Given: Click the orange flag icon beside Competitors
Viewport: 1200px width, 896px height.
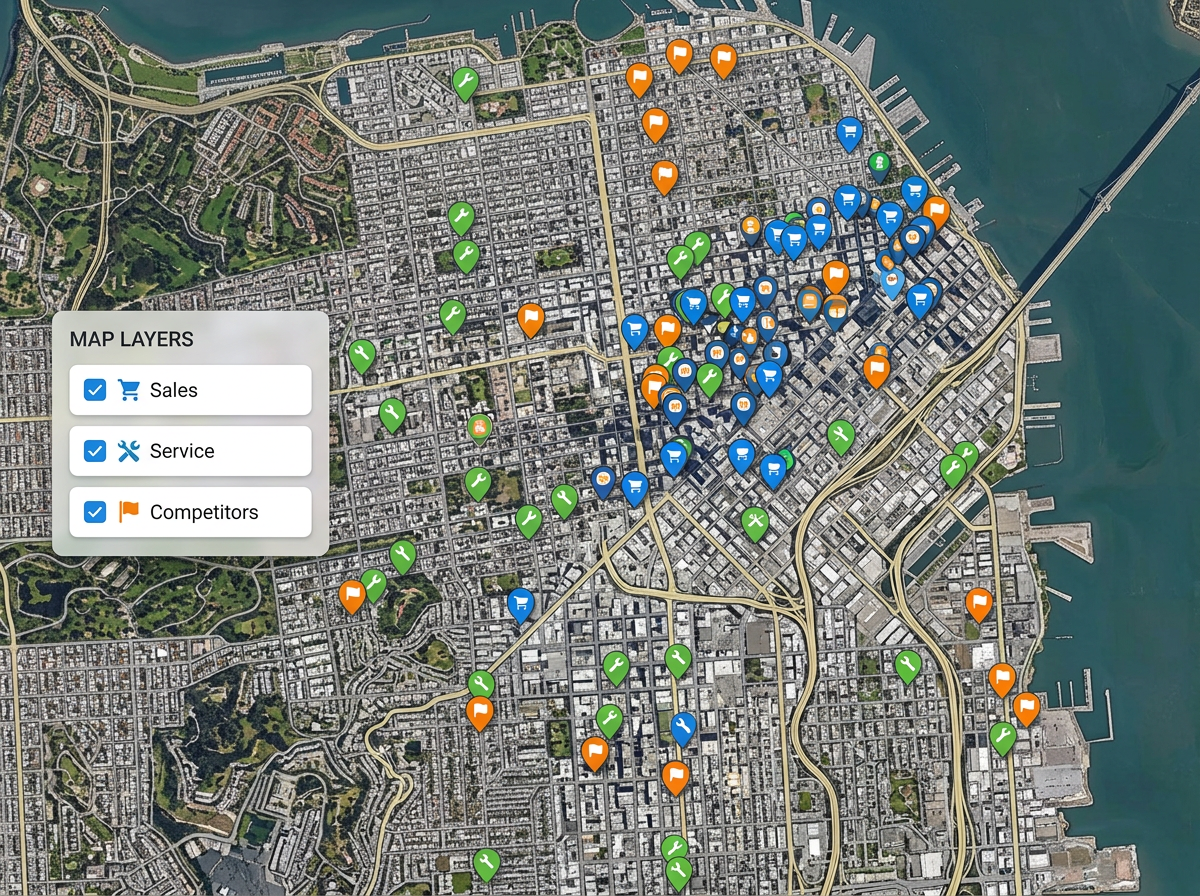Looking at the screenshot, I should coord(129,512).
